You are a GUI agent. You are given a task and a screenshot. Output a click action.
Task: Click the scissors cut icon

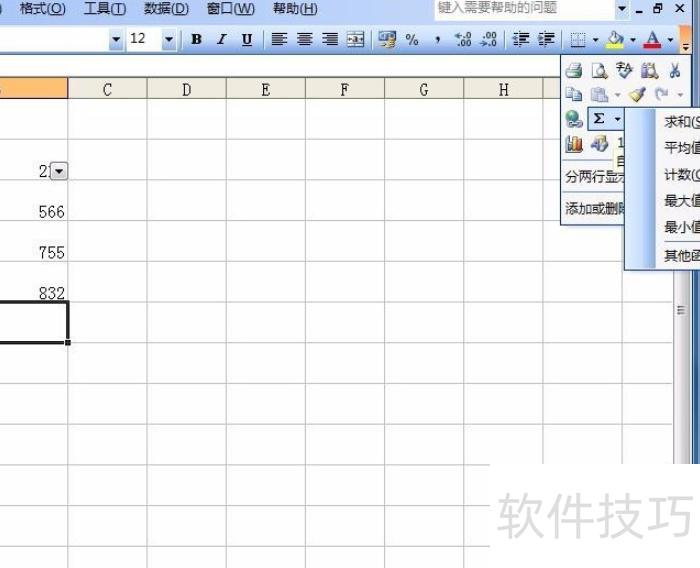pos(675,70)
